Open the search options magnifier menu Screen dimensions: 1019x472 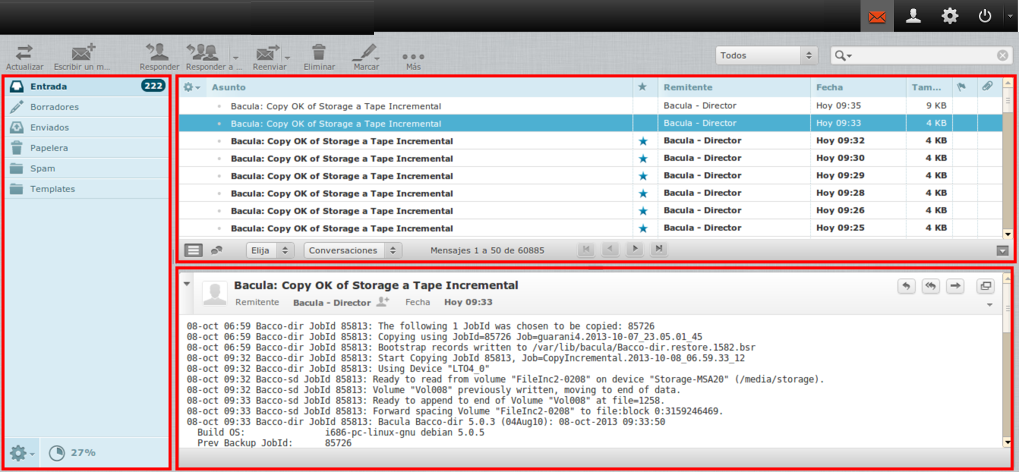coord(843,56)
